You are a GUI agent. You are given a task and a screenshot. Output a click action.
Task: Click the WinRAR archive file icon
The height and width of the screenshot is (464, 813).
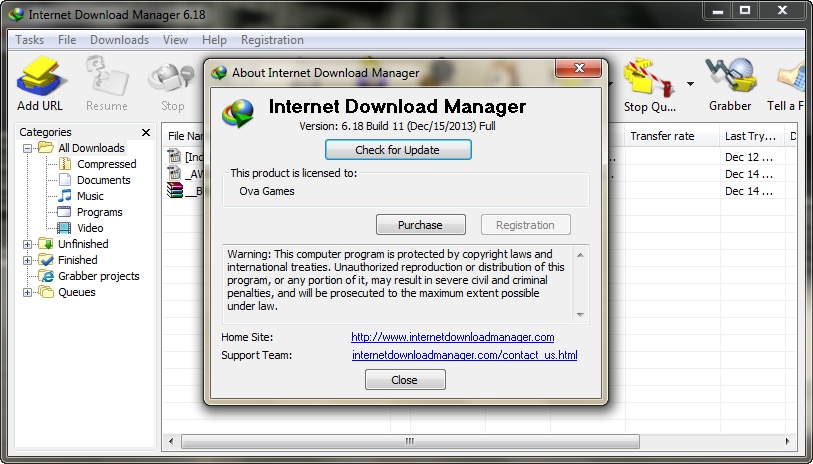(175, 190)
